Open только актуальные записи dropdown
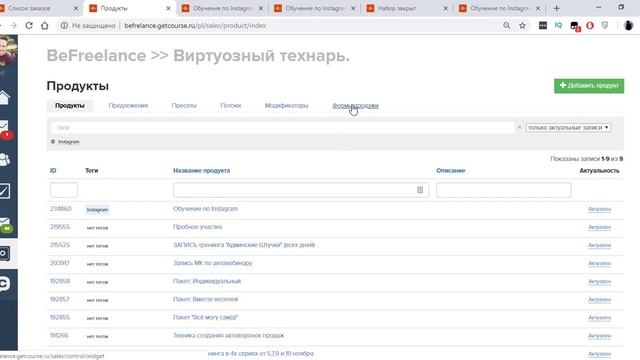The height and width of the screenshot is (360, 640). pyautogui.click(x=568, y=127)
